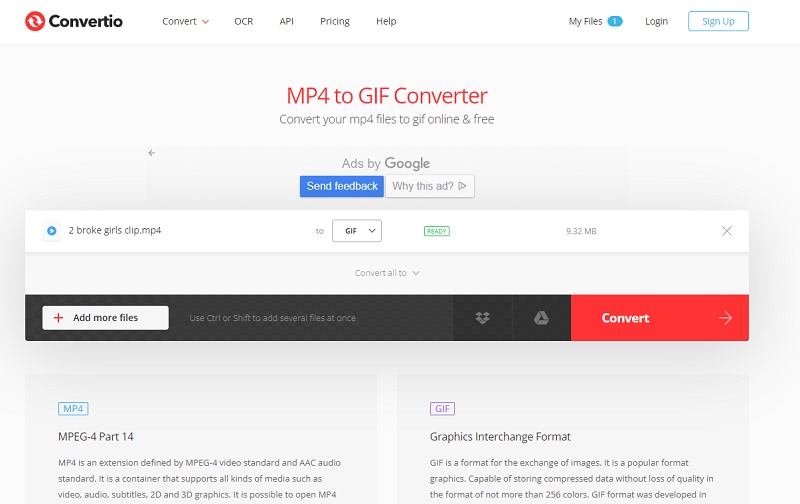
Task: Open the Help menu item
Action: (x=386, y=21)
